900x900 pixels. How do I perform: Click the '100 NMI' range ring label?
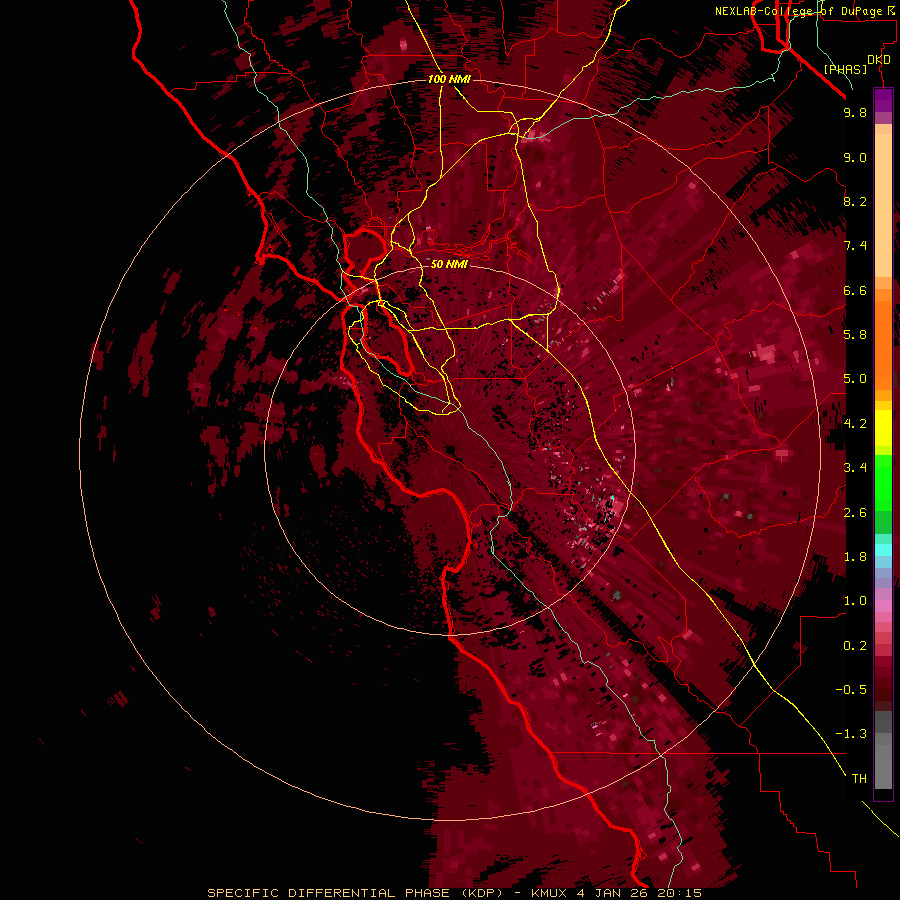pyautogui.click(x=449, y=79)
